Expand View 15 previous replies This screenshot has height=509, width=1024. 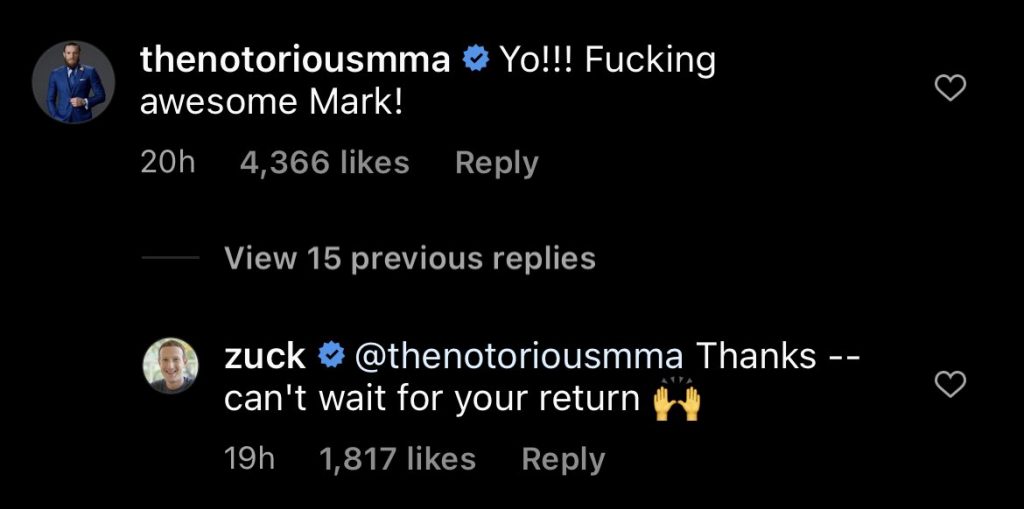[410, 259]
